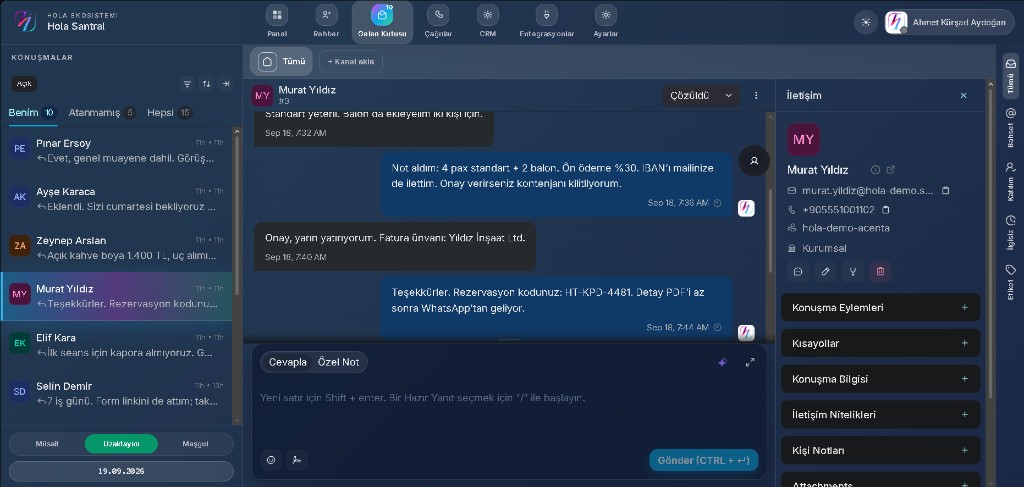
Task: Open the Ayarlar settings icon
Action: click(606, 15)
